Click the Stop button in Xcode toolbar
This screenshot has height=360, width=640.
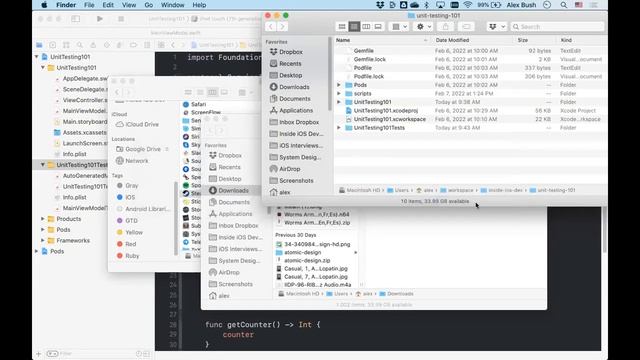pyautogui.click(x=121, y=19)
